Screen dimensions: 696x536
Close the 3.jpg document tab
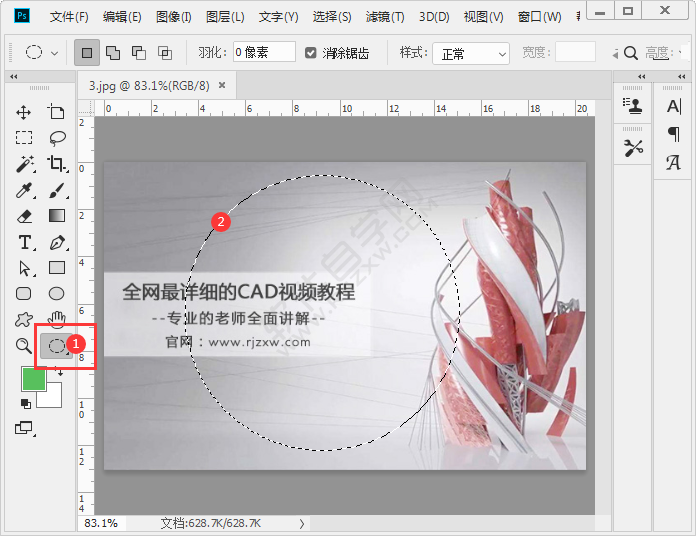pyautogui.click(x=222, y=85)
